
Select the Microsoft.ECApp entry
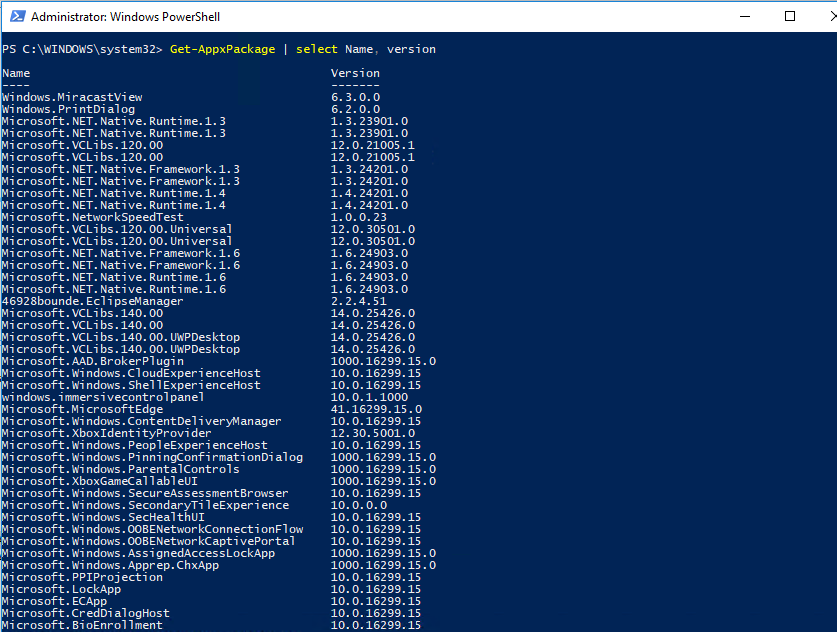pyautogui.click(x=54, y=602)
